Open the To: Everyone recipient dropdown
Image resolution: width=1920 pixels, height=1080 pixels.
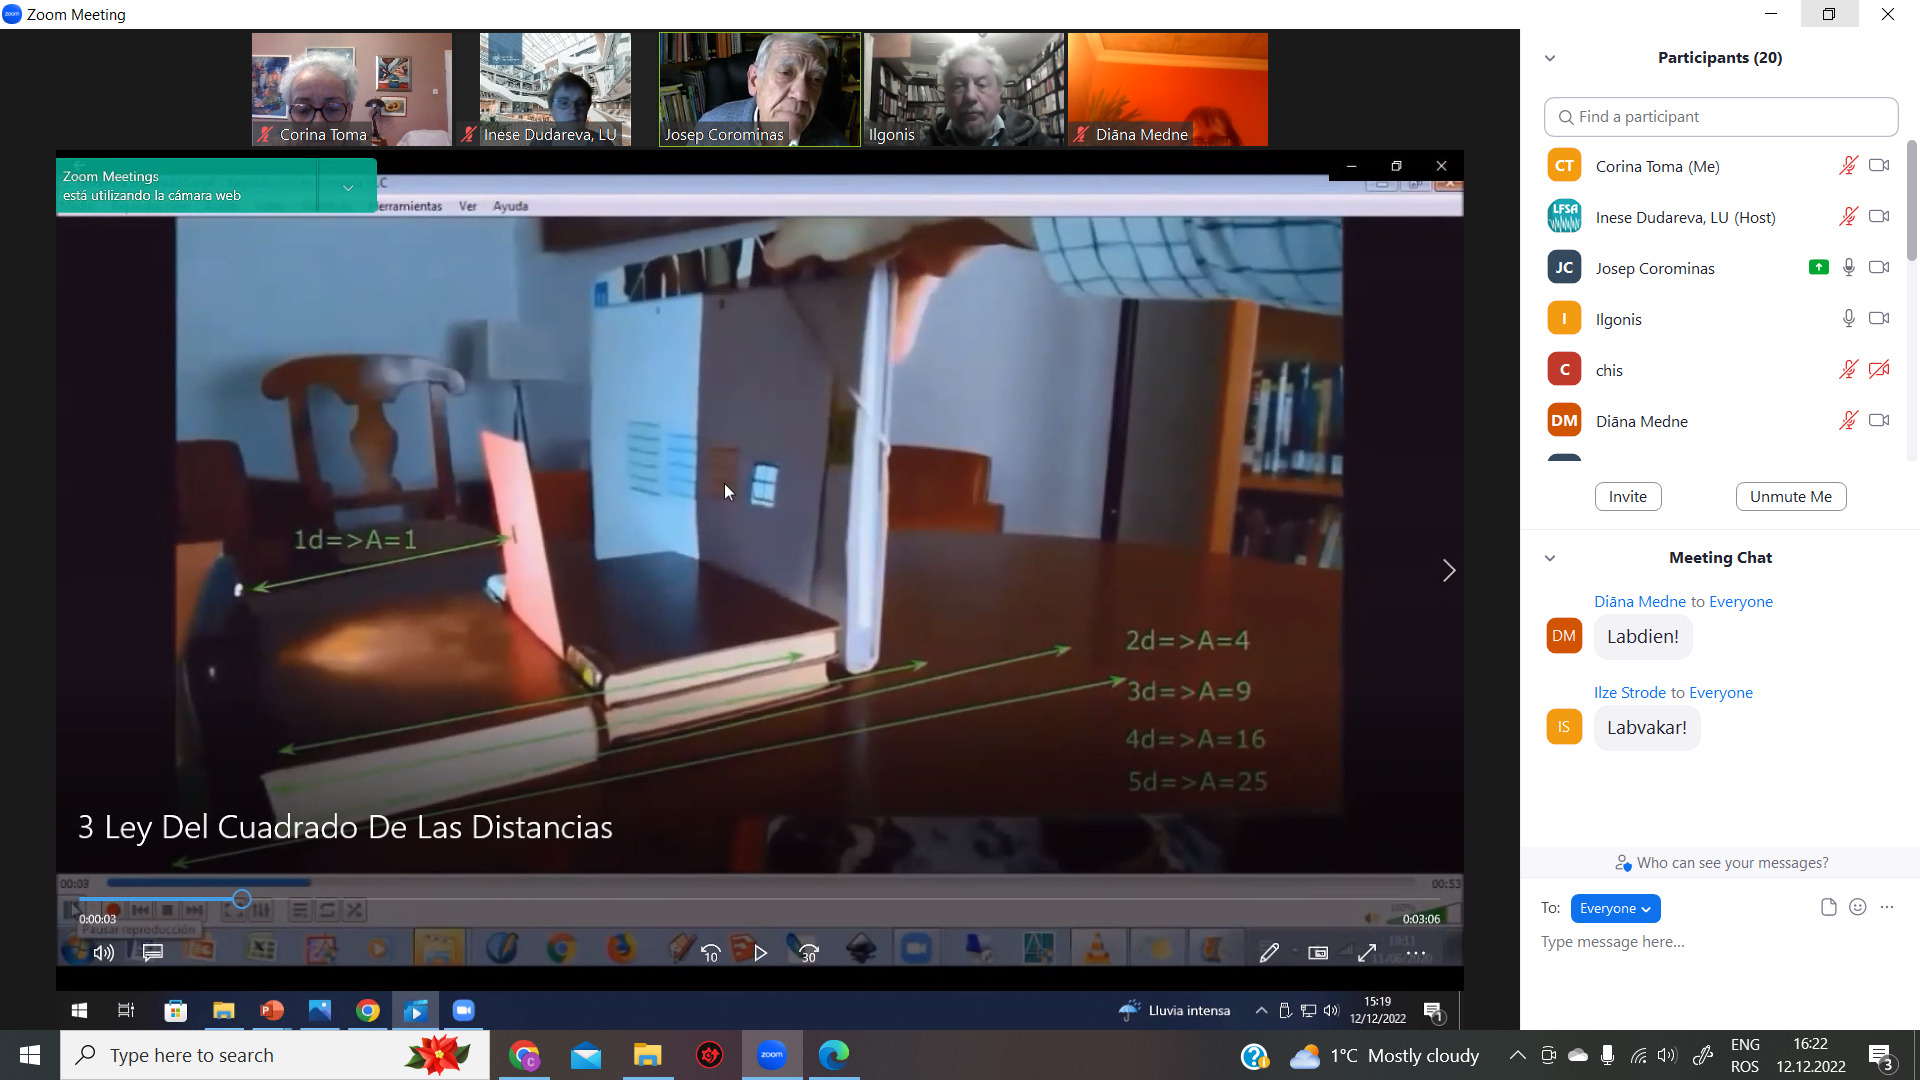pos(1615,908)
